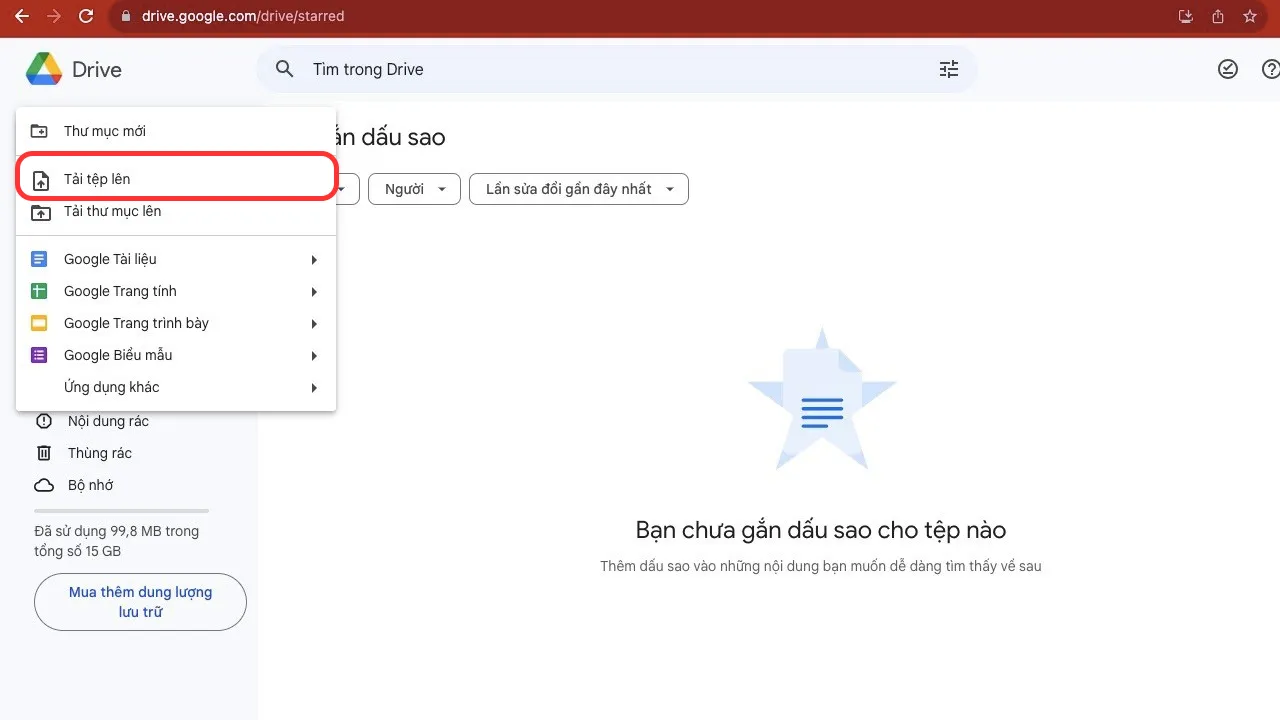Click the browser bookmark star icon
The width and height of the screenshot is (1280, 720).
pyautogui.click(x=1250, y=16)
